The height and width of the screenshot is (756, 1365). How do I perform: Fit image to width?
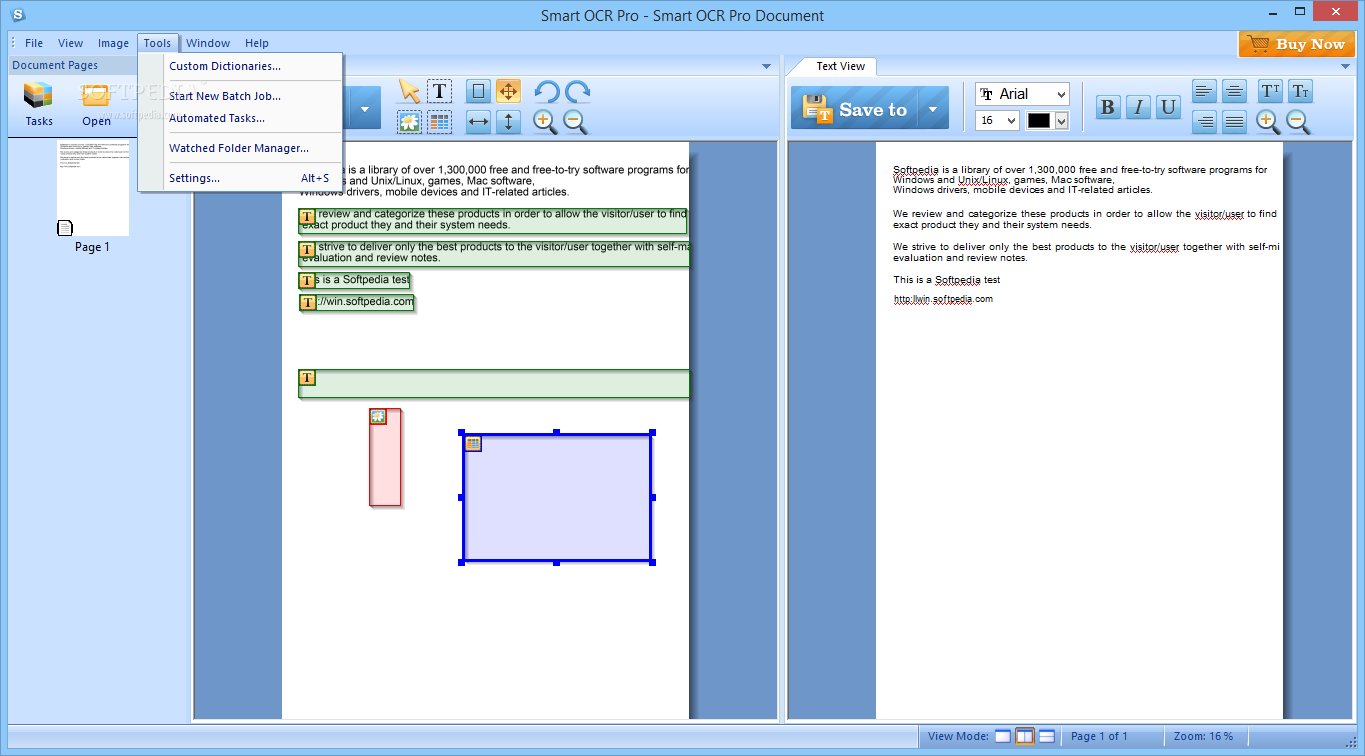tap(478, 122)
